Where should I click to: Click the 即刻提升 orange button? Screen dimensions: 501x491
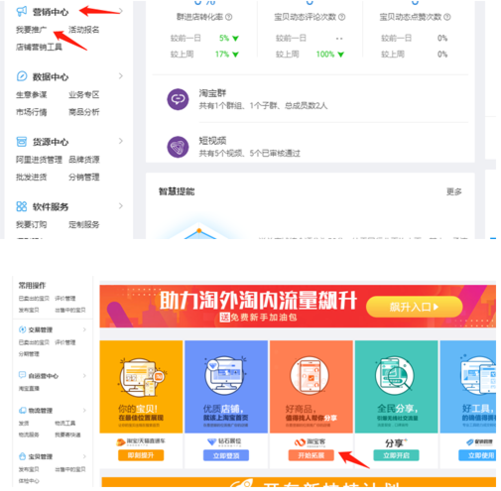point(141,455)
